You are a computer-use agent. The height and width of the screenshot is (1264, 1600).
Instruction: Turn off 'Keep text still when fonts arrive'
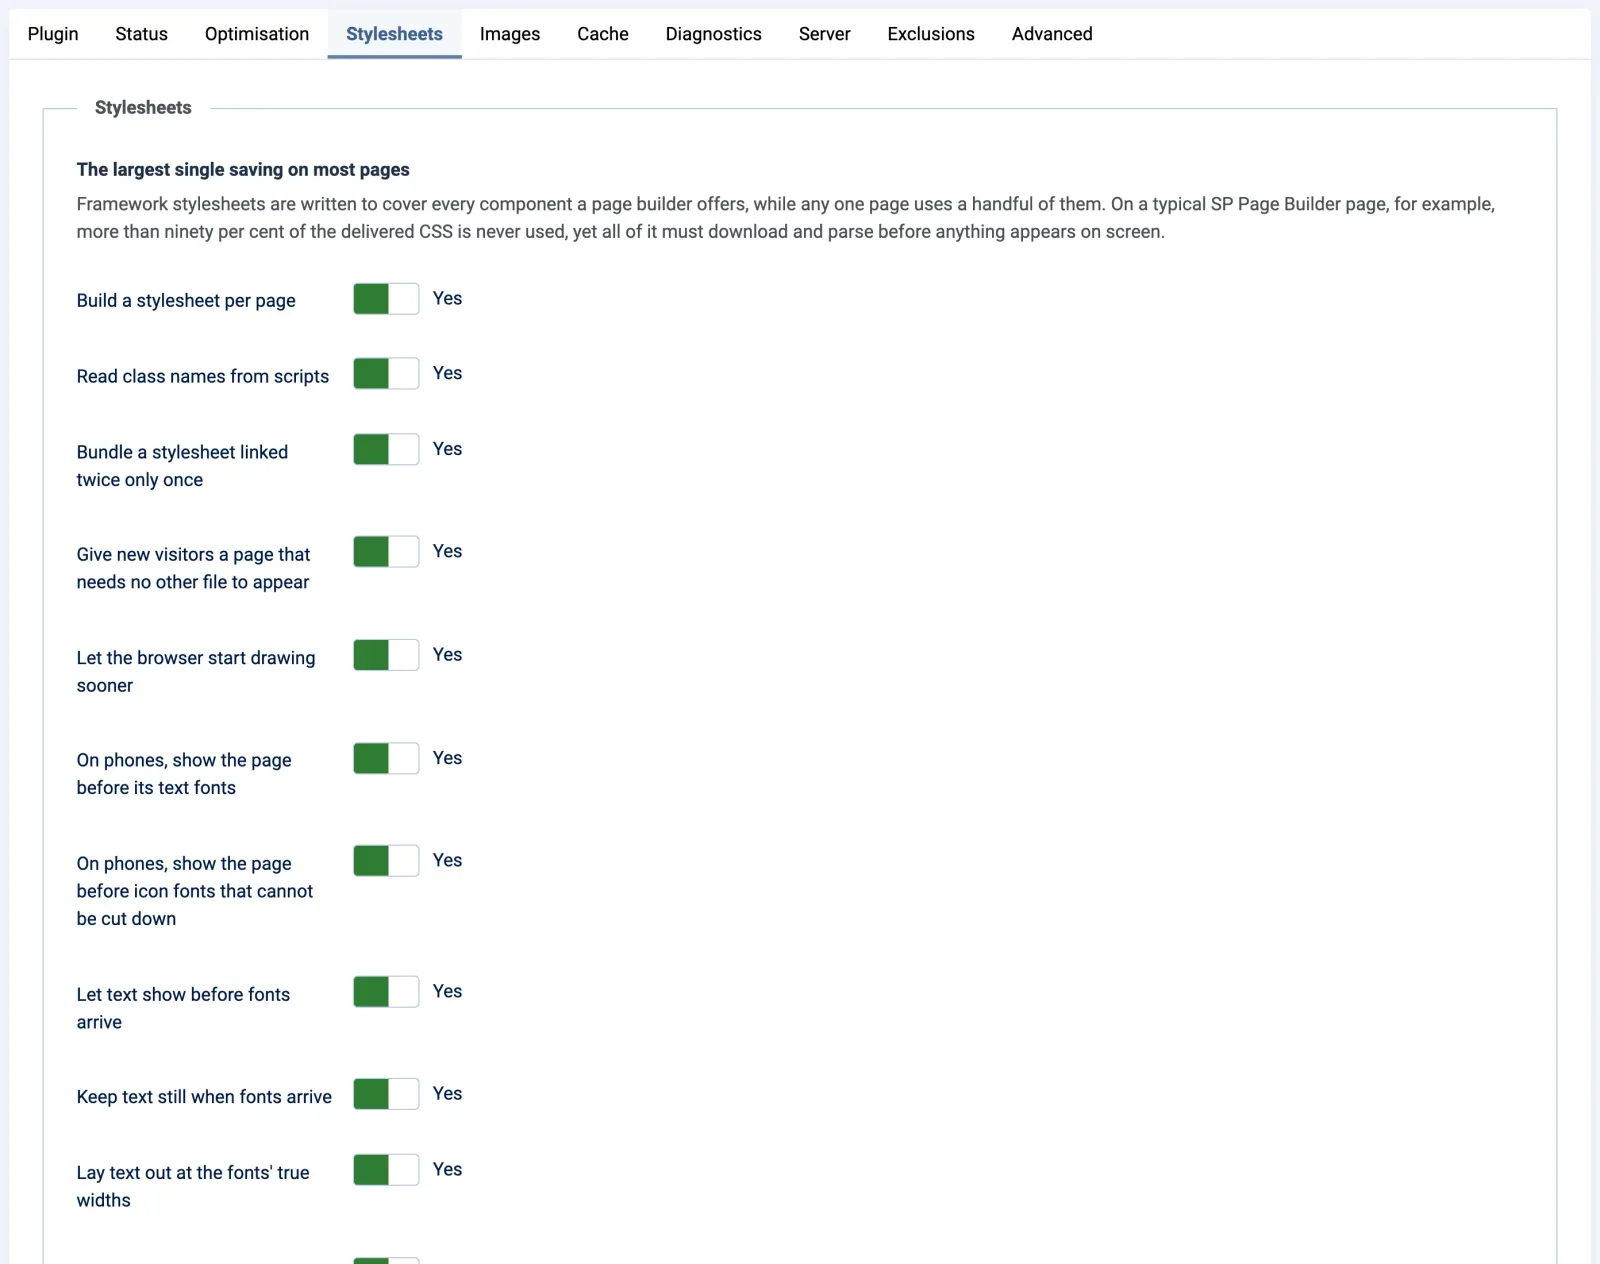tap(386, 1094)
